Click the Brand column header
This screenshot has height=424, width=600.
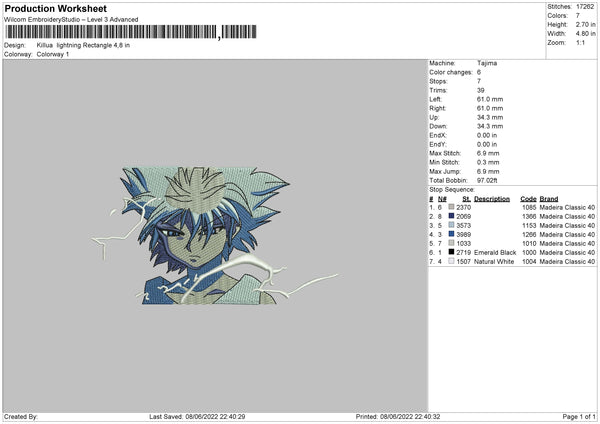click(549, 199)
